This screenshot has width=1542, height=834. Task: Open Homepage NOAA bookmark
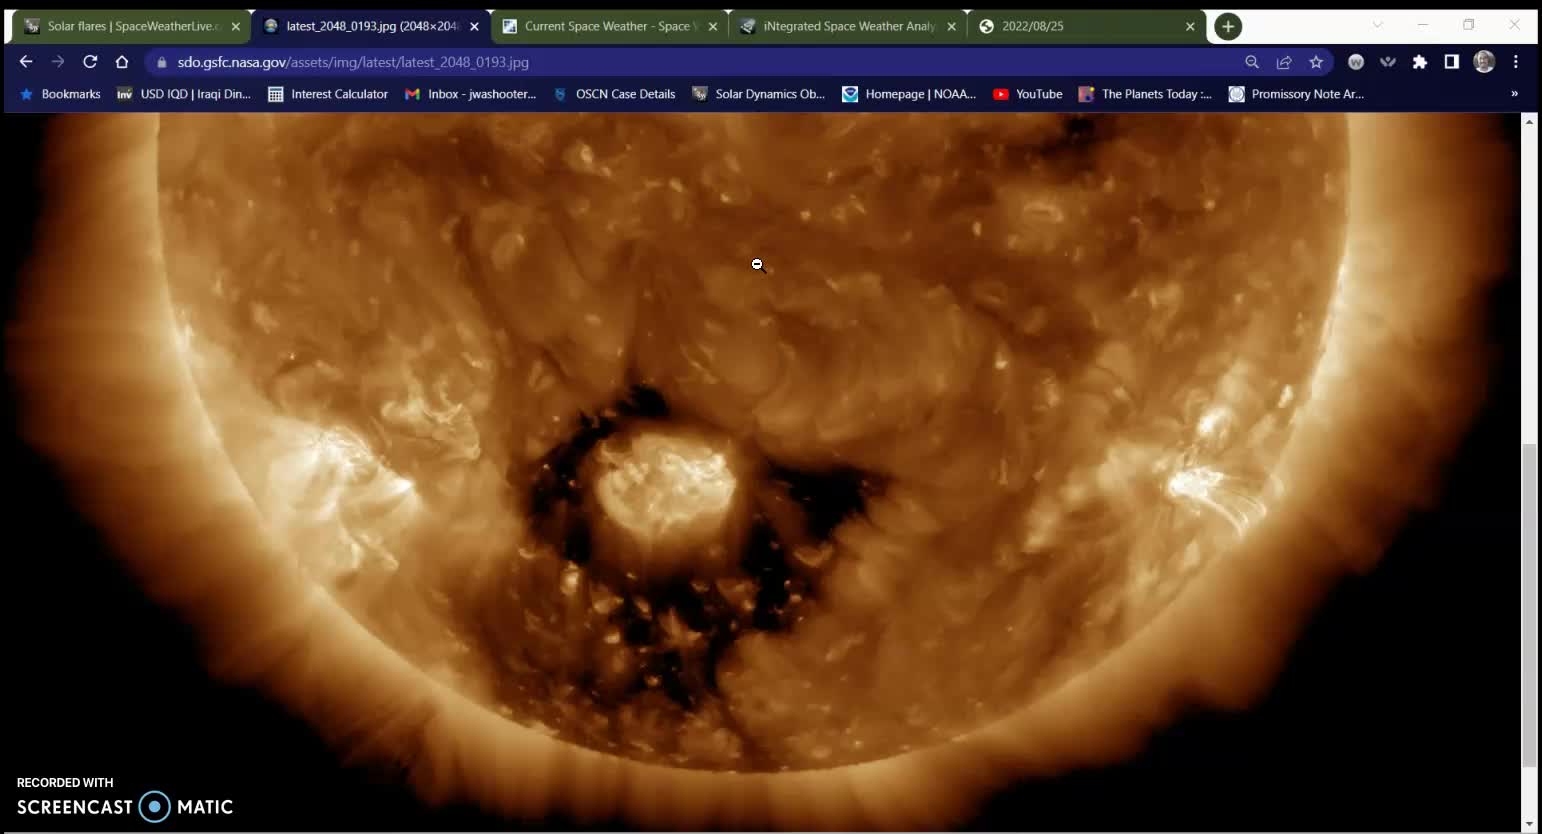coord(909,94)
